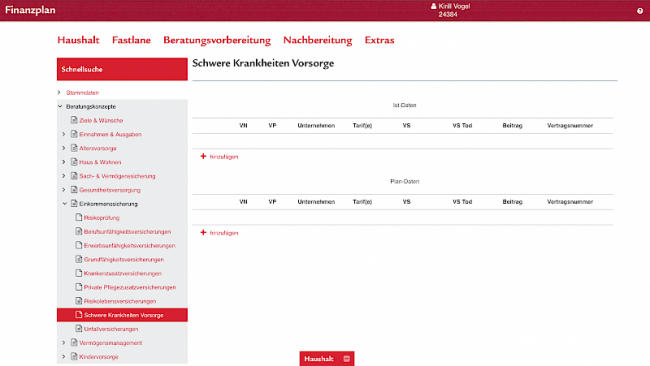Expand the Gesundheitsversorgung arrow
This screenshot has width=650, height=366.
63,190
